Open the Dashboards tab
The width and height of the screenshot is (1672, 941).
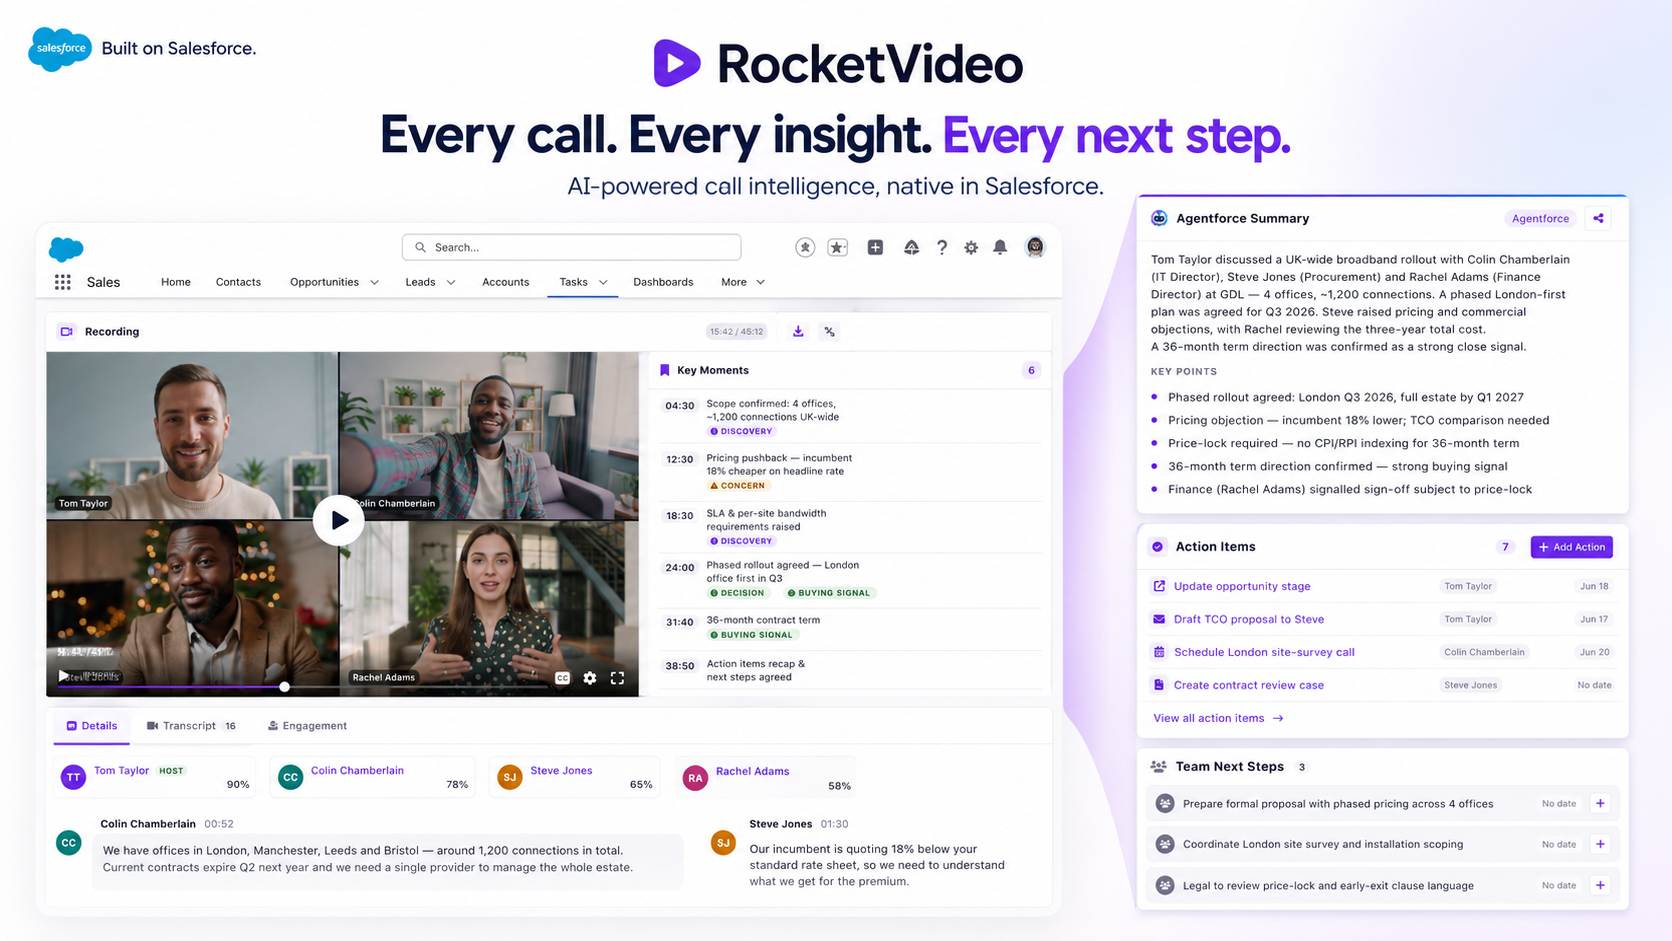pos(663,282)
